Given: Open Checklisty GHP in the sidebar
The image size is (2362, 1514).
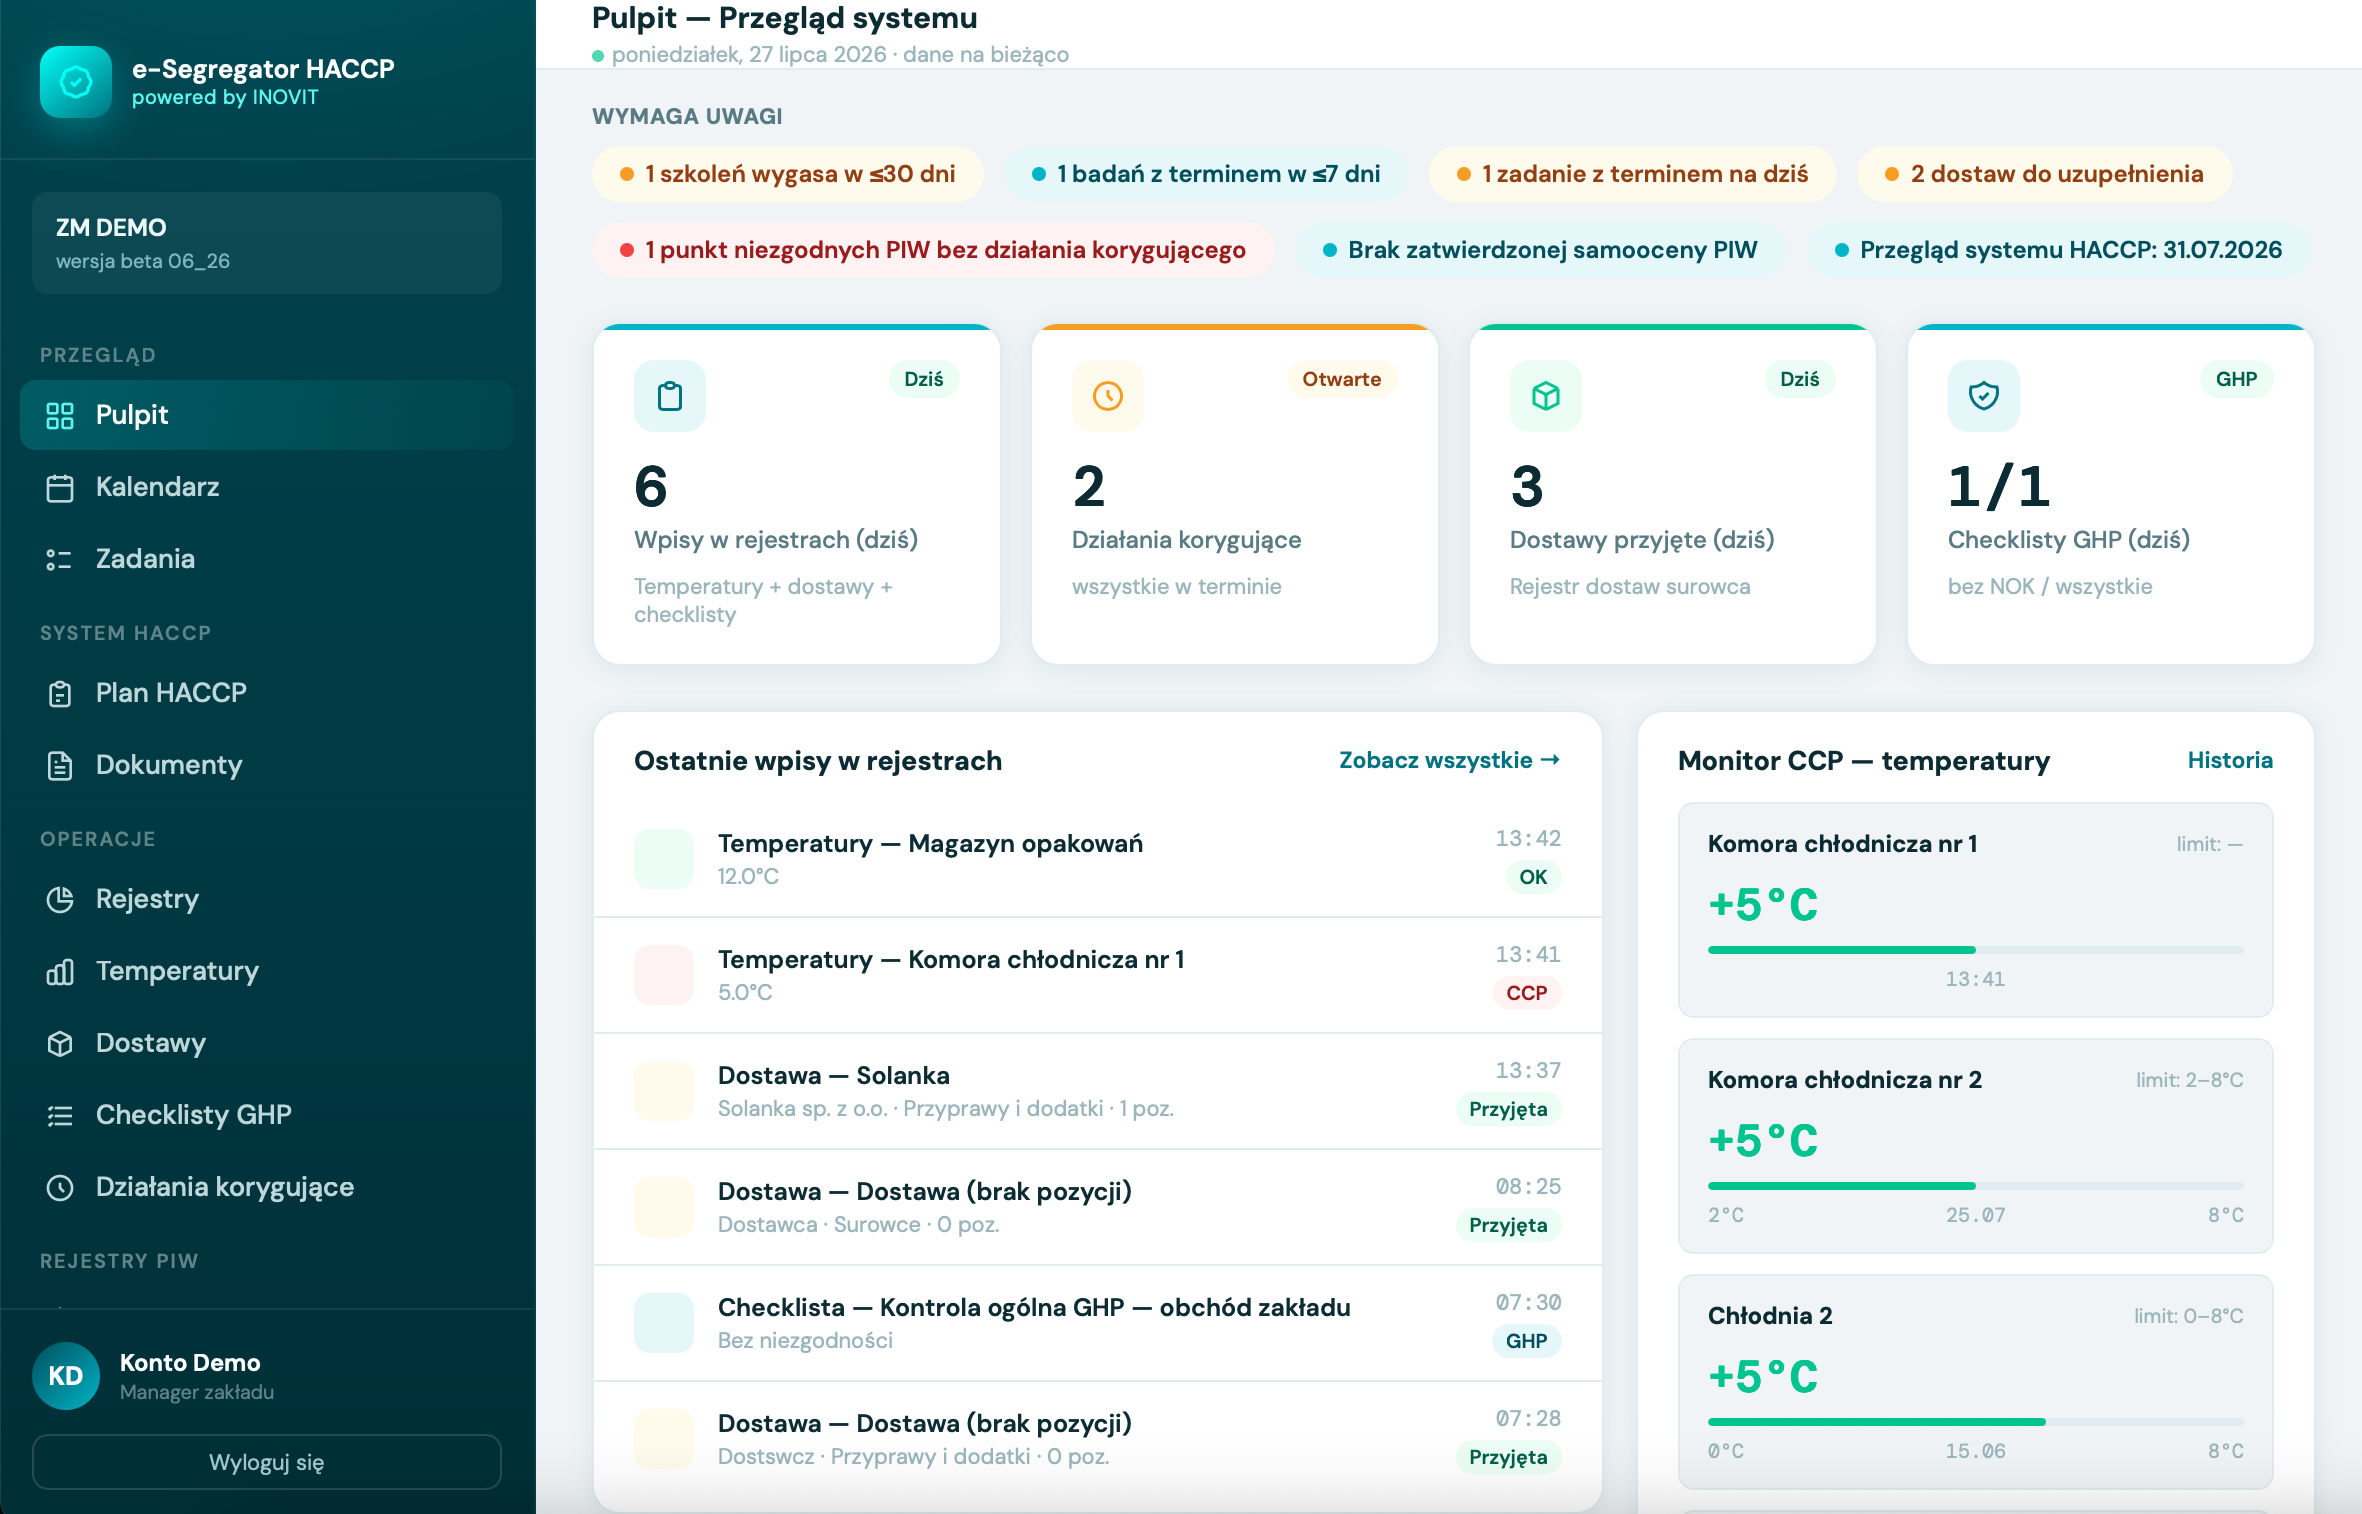Looking at the screenshot, I should click(x=267, y=1115).
